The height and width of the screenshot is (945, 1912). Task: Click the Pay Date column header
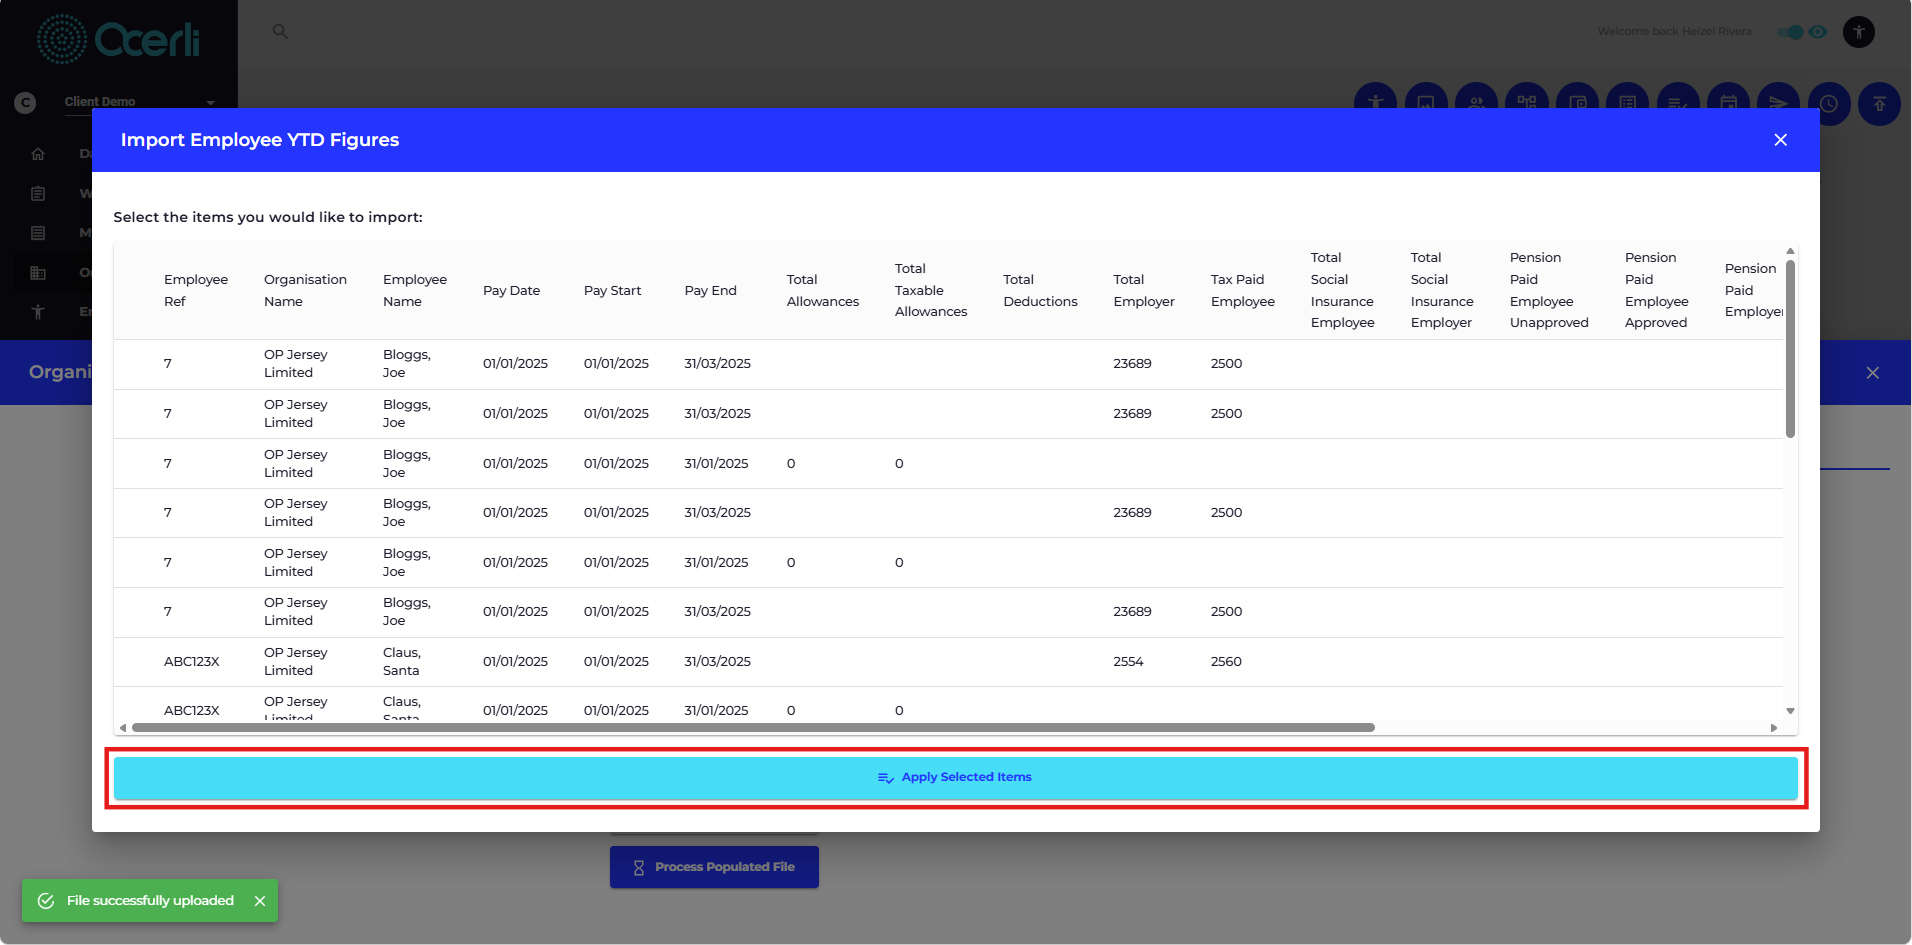[x=511, y=291]
